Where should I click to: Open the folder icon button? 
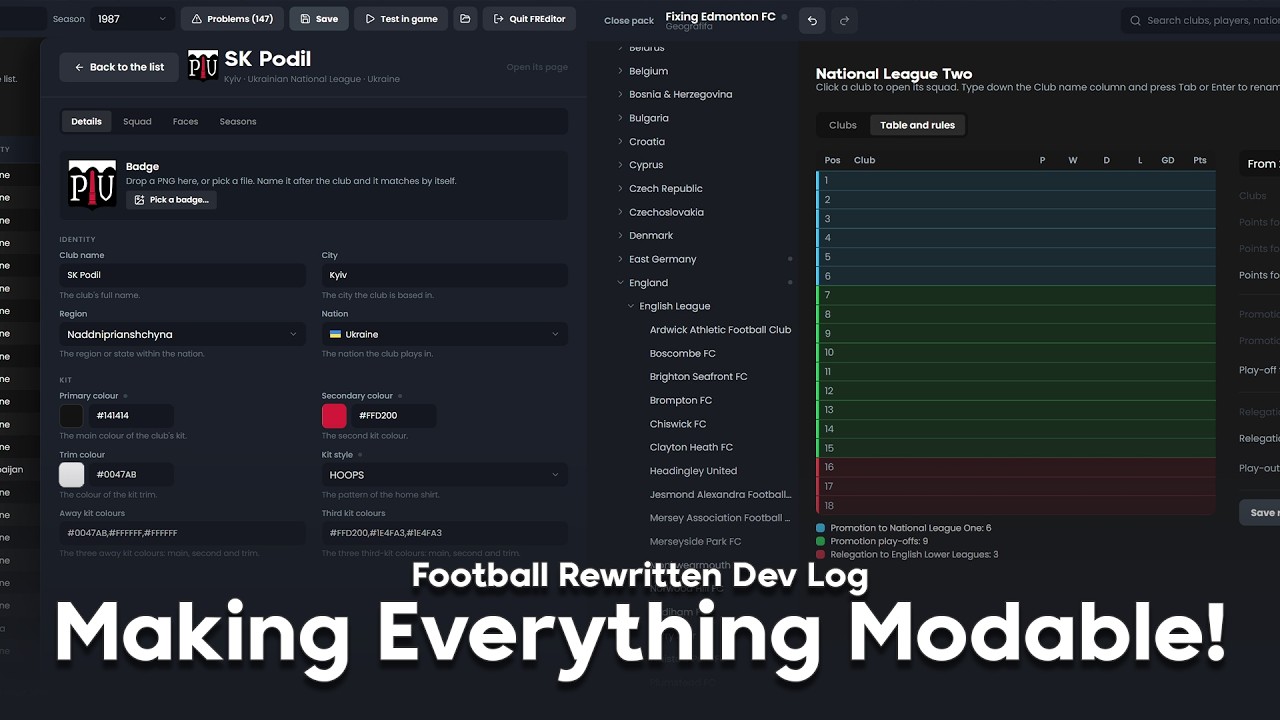(x=465, y=19)
